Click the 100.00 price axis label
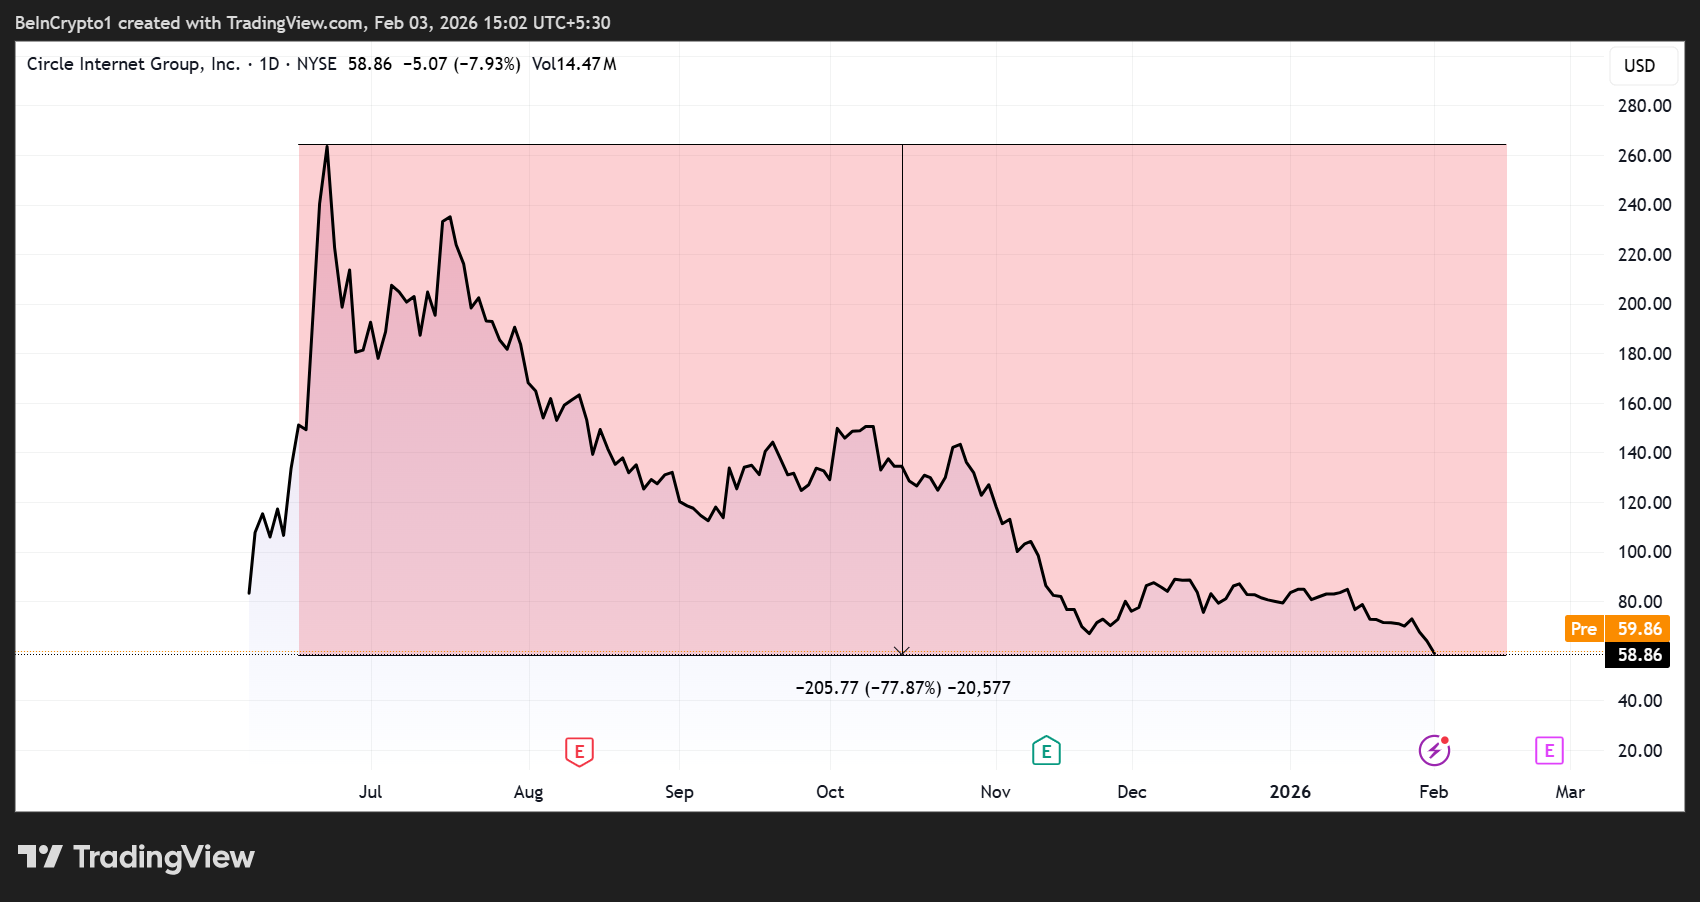Screen dimensions: 1700x902 pos(1645,552)
